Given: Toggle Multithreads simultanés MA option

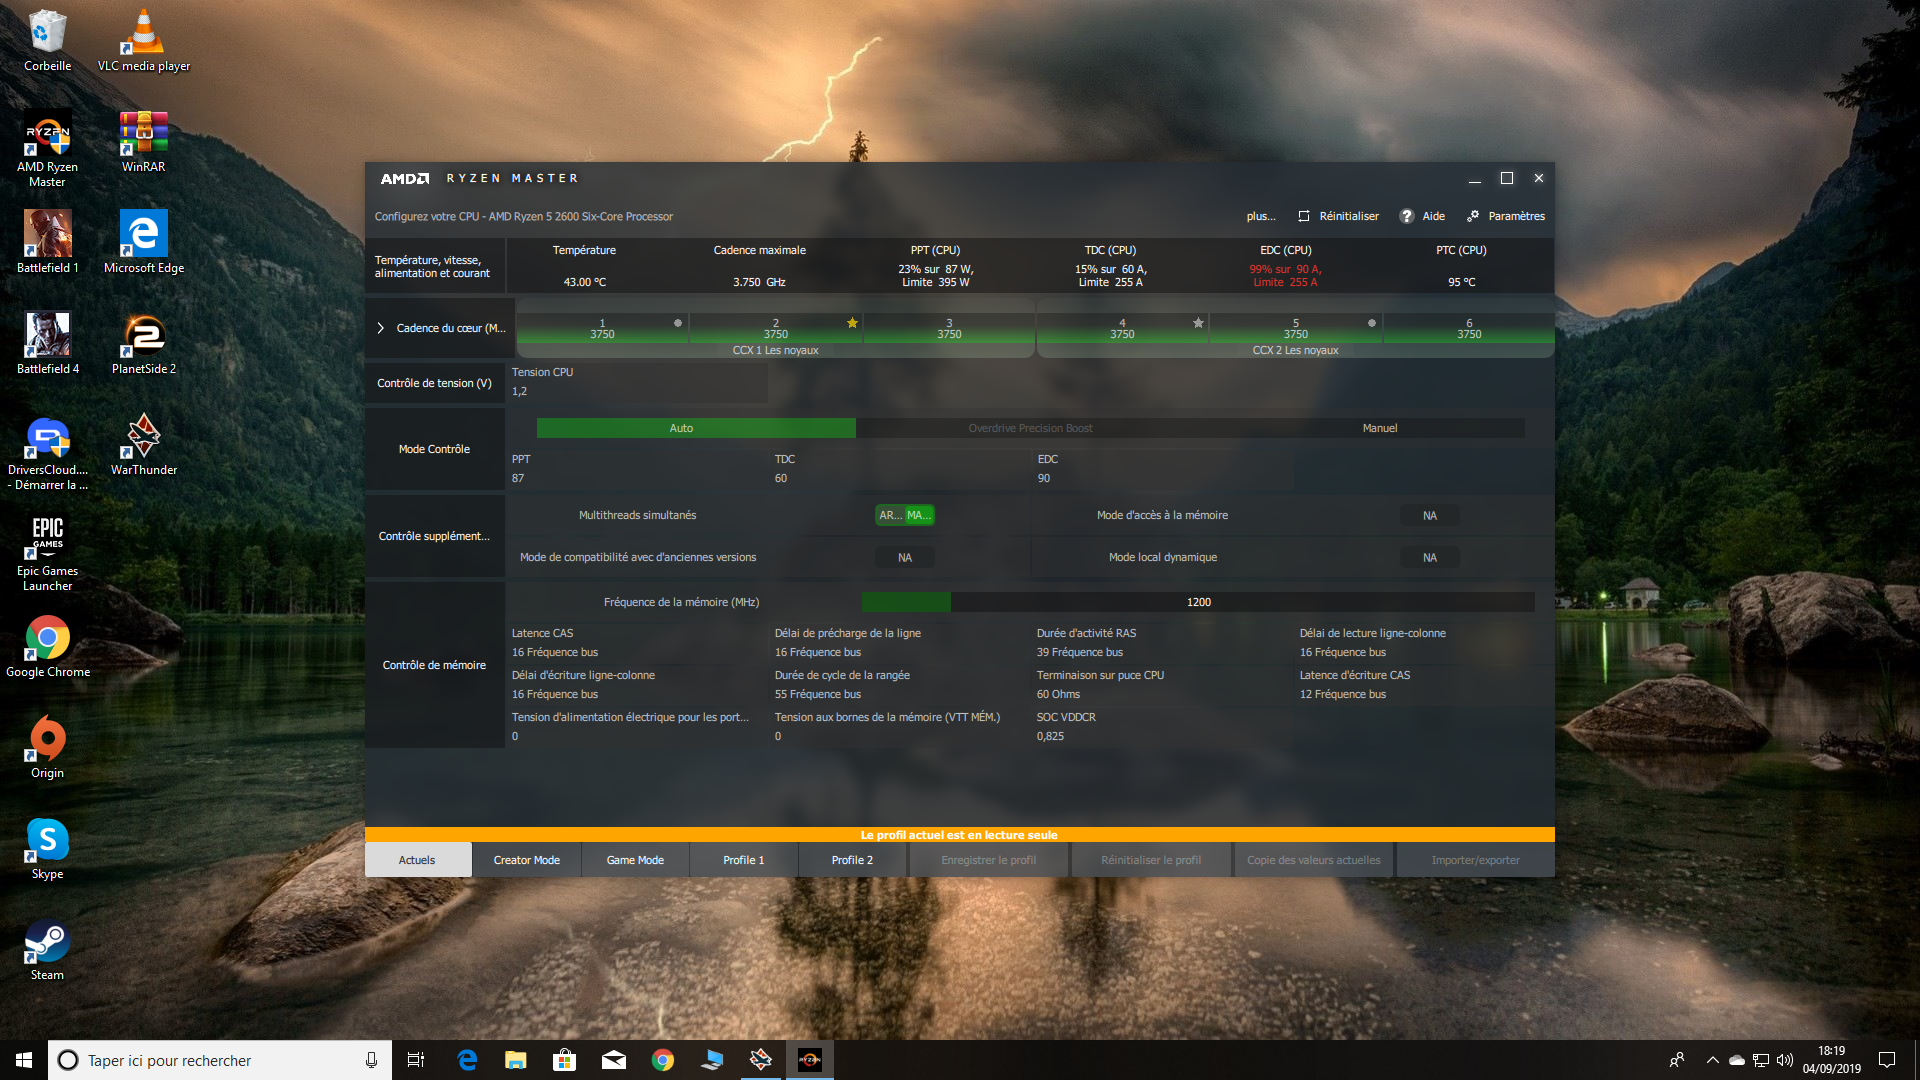Looking at the screenshot, I should [x=919, y=515].
